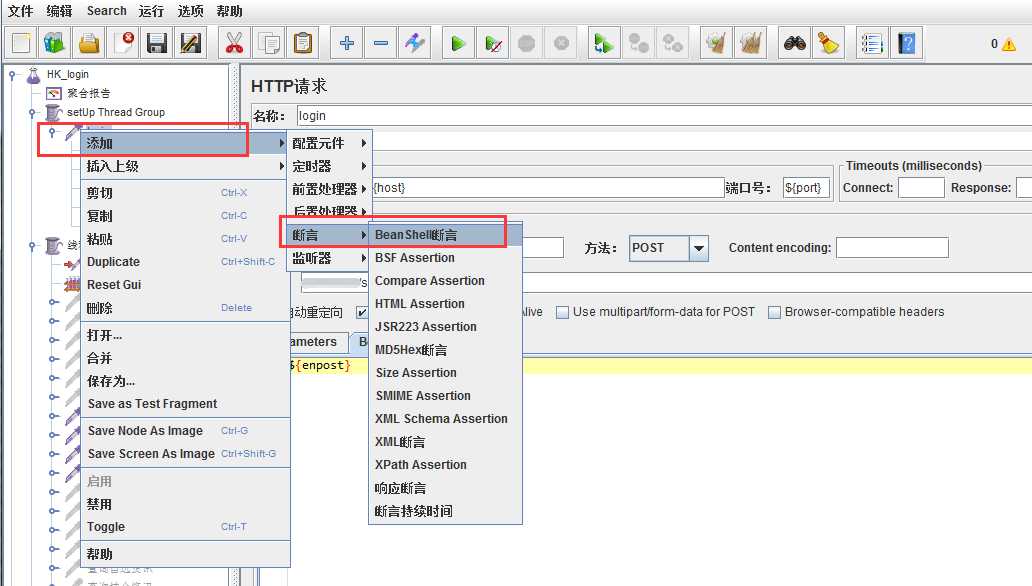Click the Remote Start All icon
The width and height of the screenshot is (1032, 586).
[604, 43]
